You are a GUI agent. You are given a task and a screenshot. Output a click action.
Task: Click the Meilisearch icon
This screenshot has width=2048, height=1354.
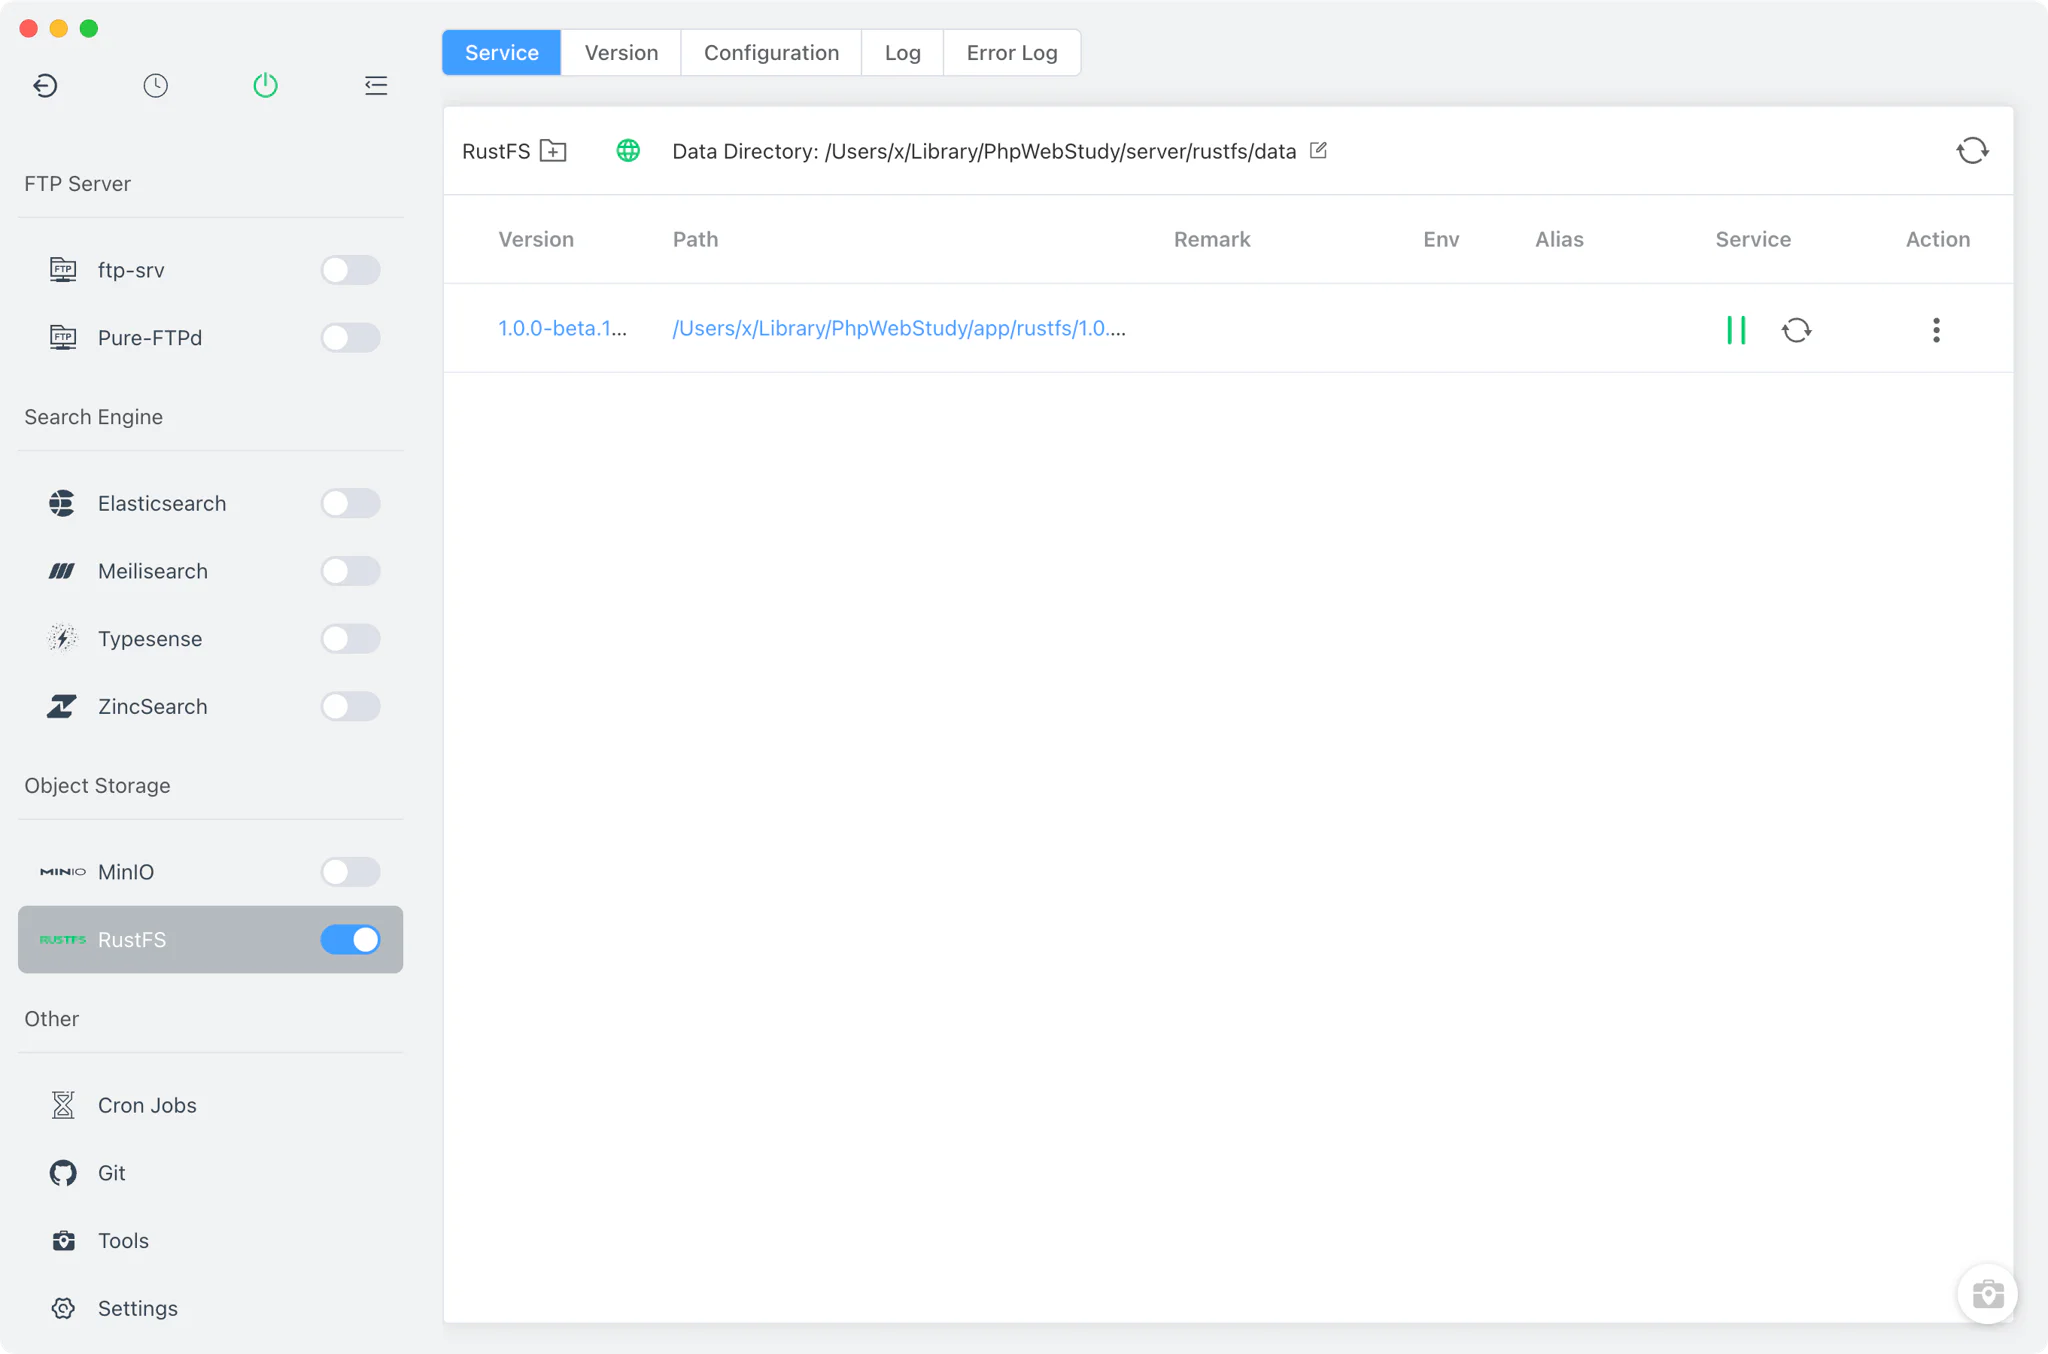pyautogui.click(x=62, y=571)
